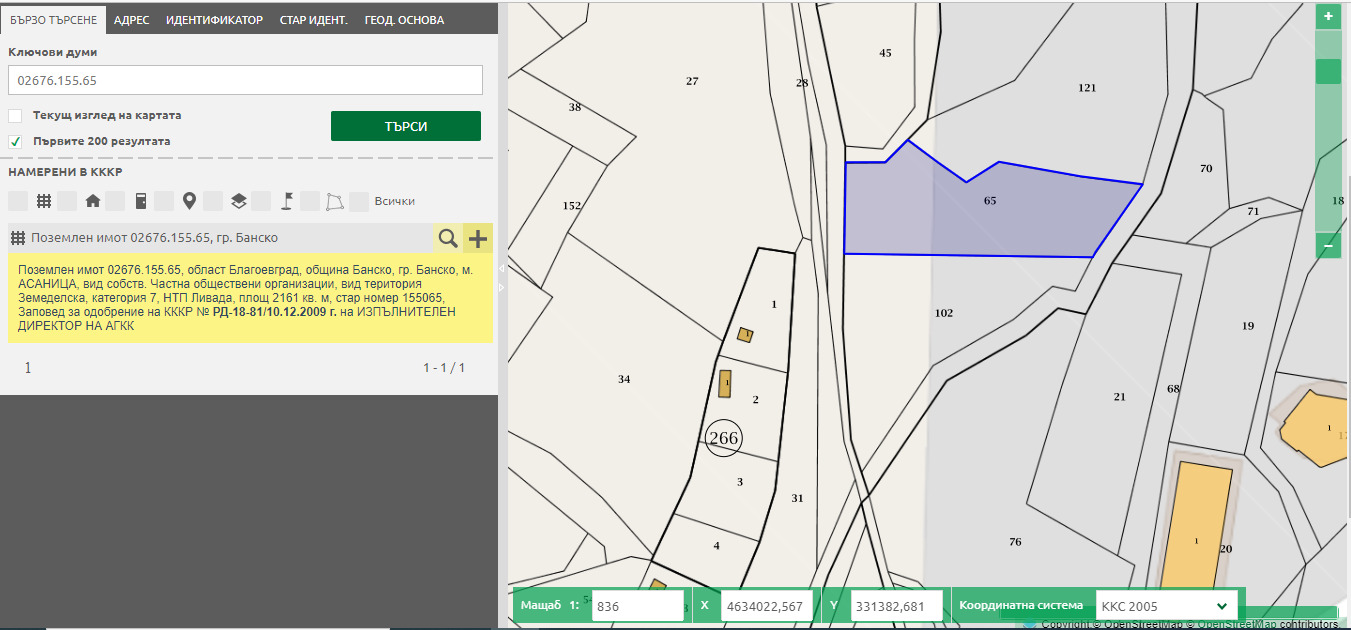This screenshot has height=630, width=1351.
Task: Zoom out the map with minus button
Action: click(1328, 246)
